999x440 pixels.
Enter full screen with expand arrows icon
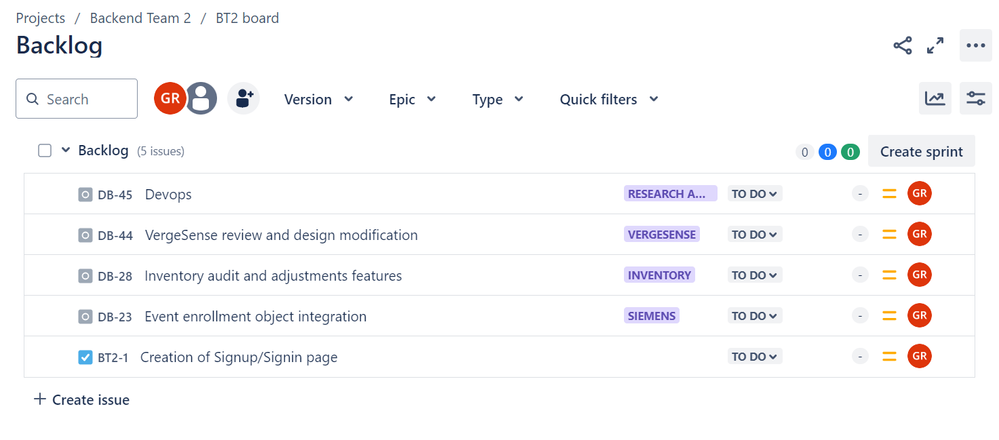[935, 46]
